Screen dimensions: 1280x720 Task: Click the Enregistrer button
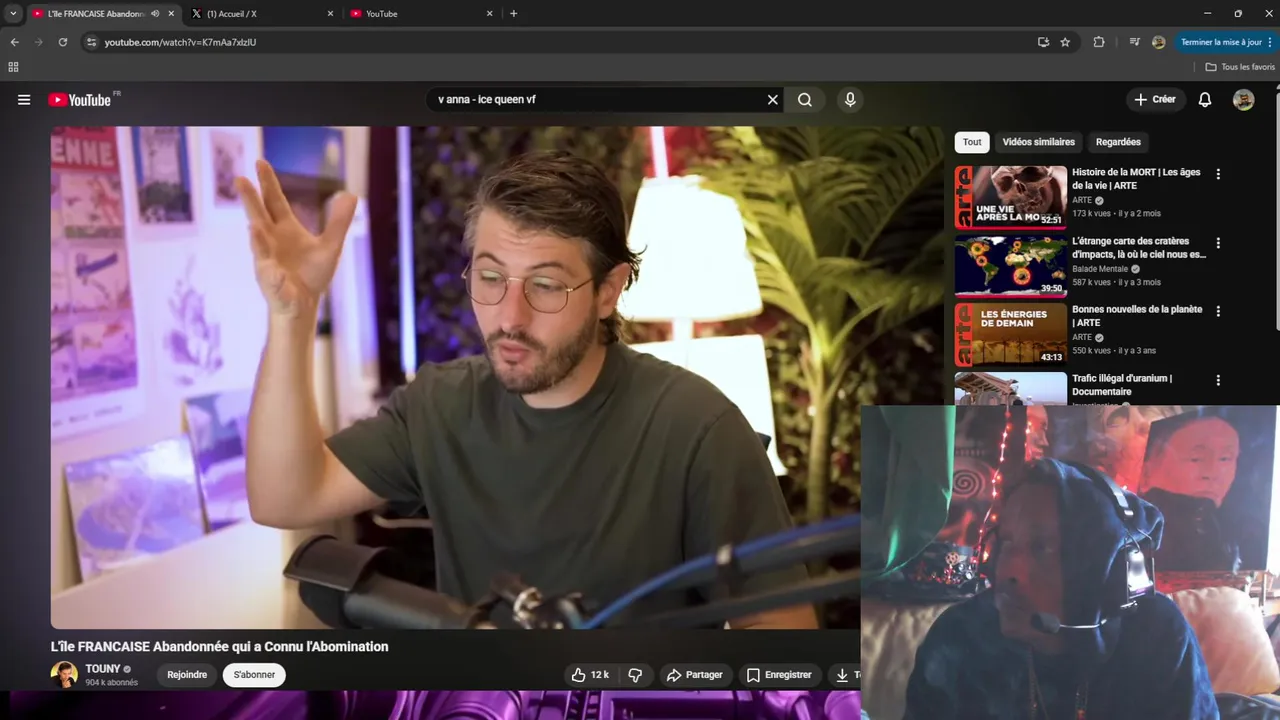pos(779,675)
